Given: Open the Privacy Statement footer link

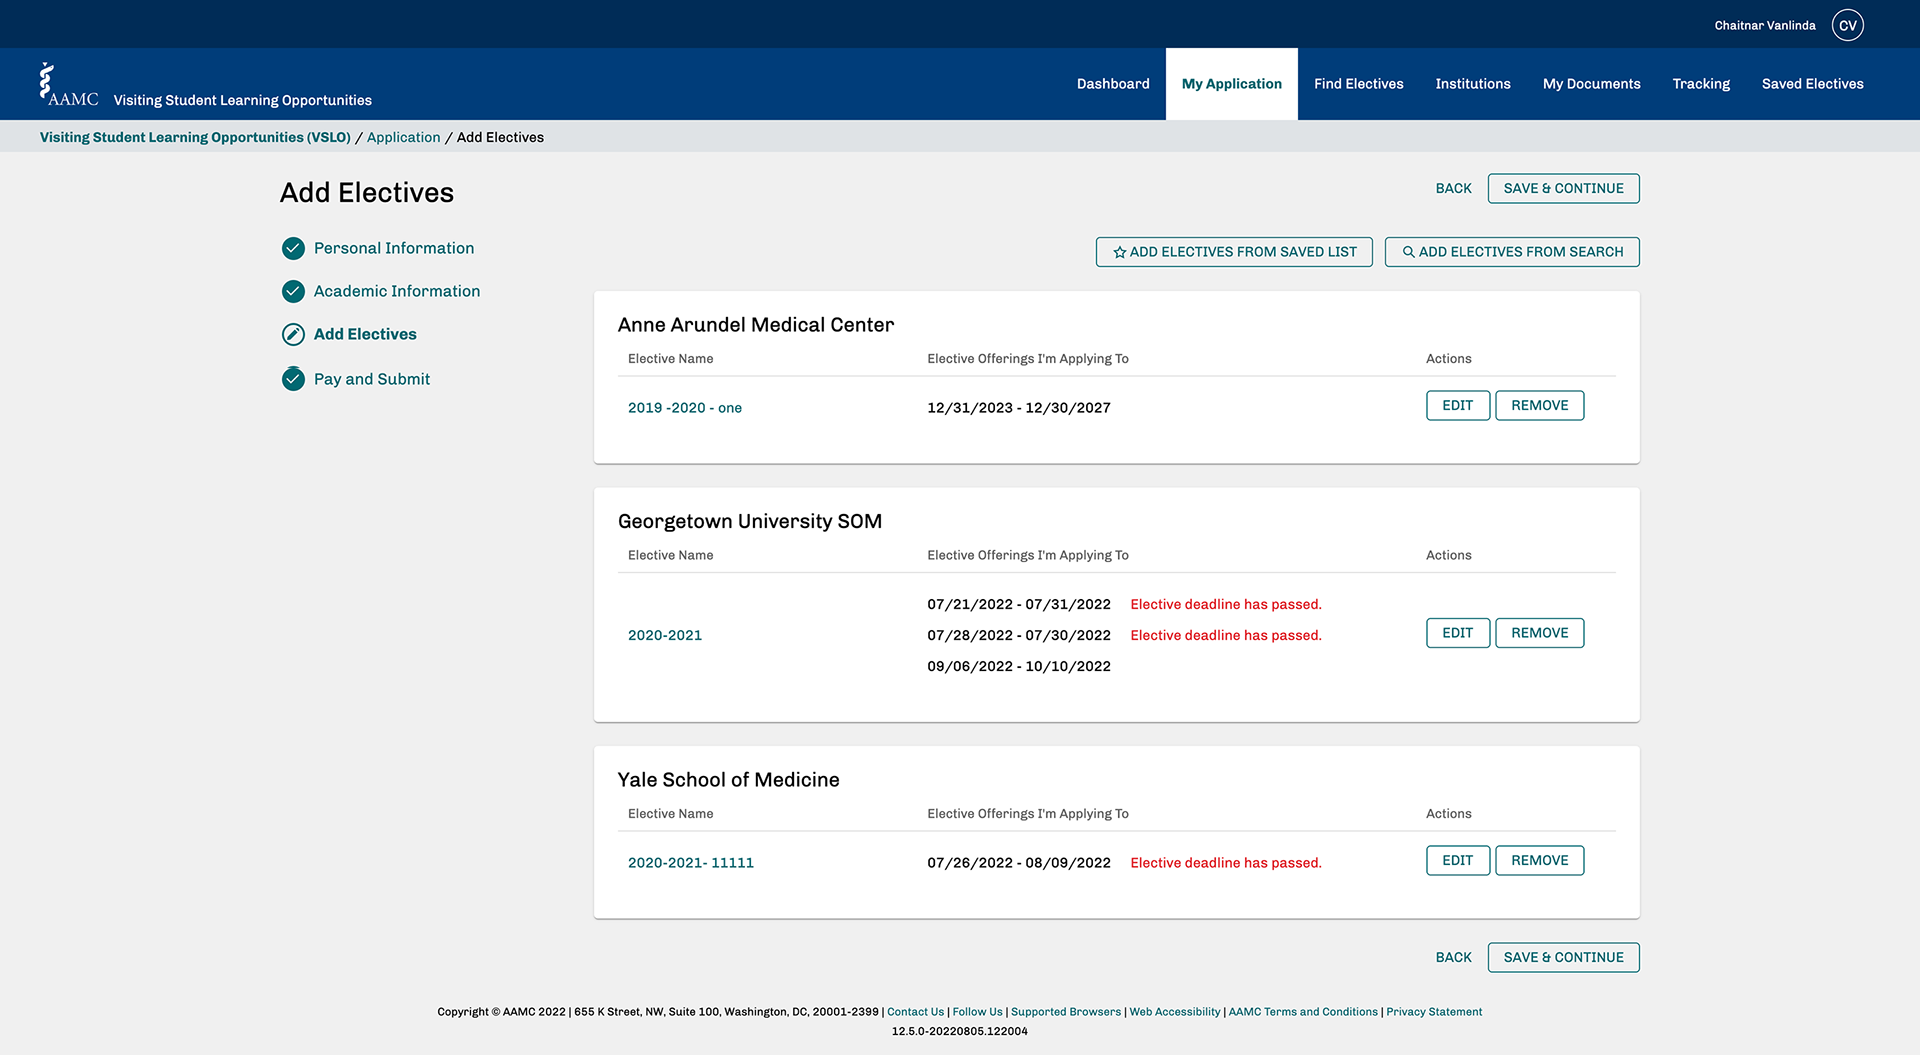Looking at the screenshot, I should (x=1434, y=1012).
